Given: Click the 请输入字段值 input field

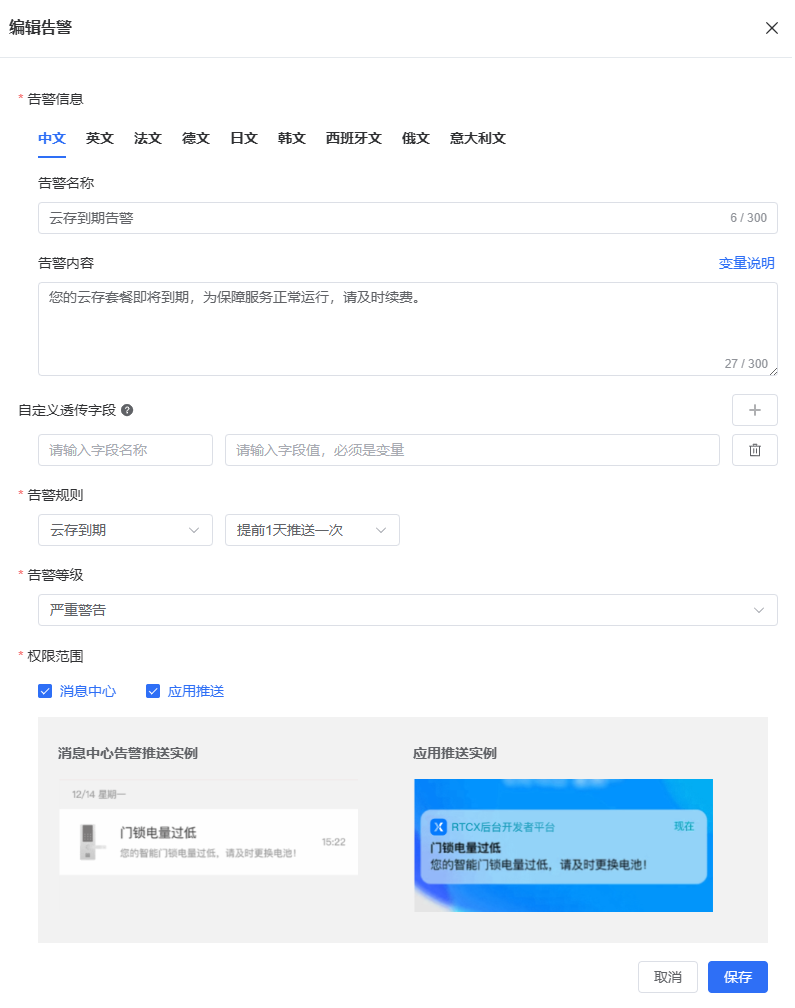Looking at the screenshot, I should [x=472, y=450].
